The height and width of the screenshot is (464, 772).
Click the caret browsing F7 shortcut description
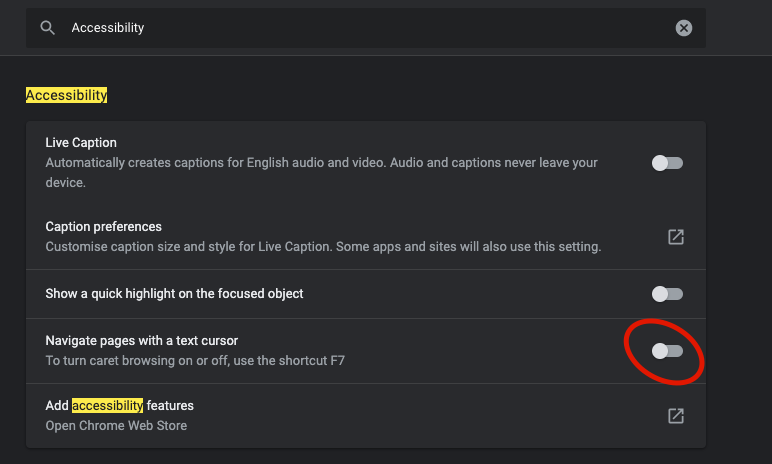[x=195, y=360]
